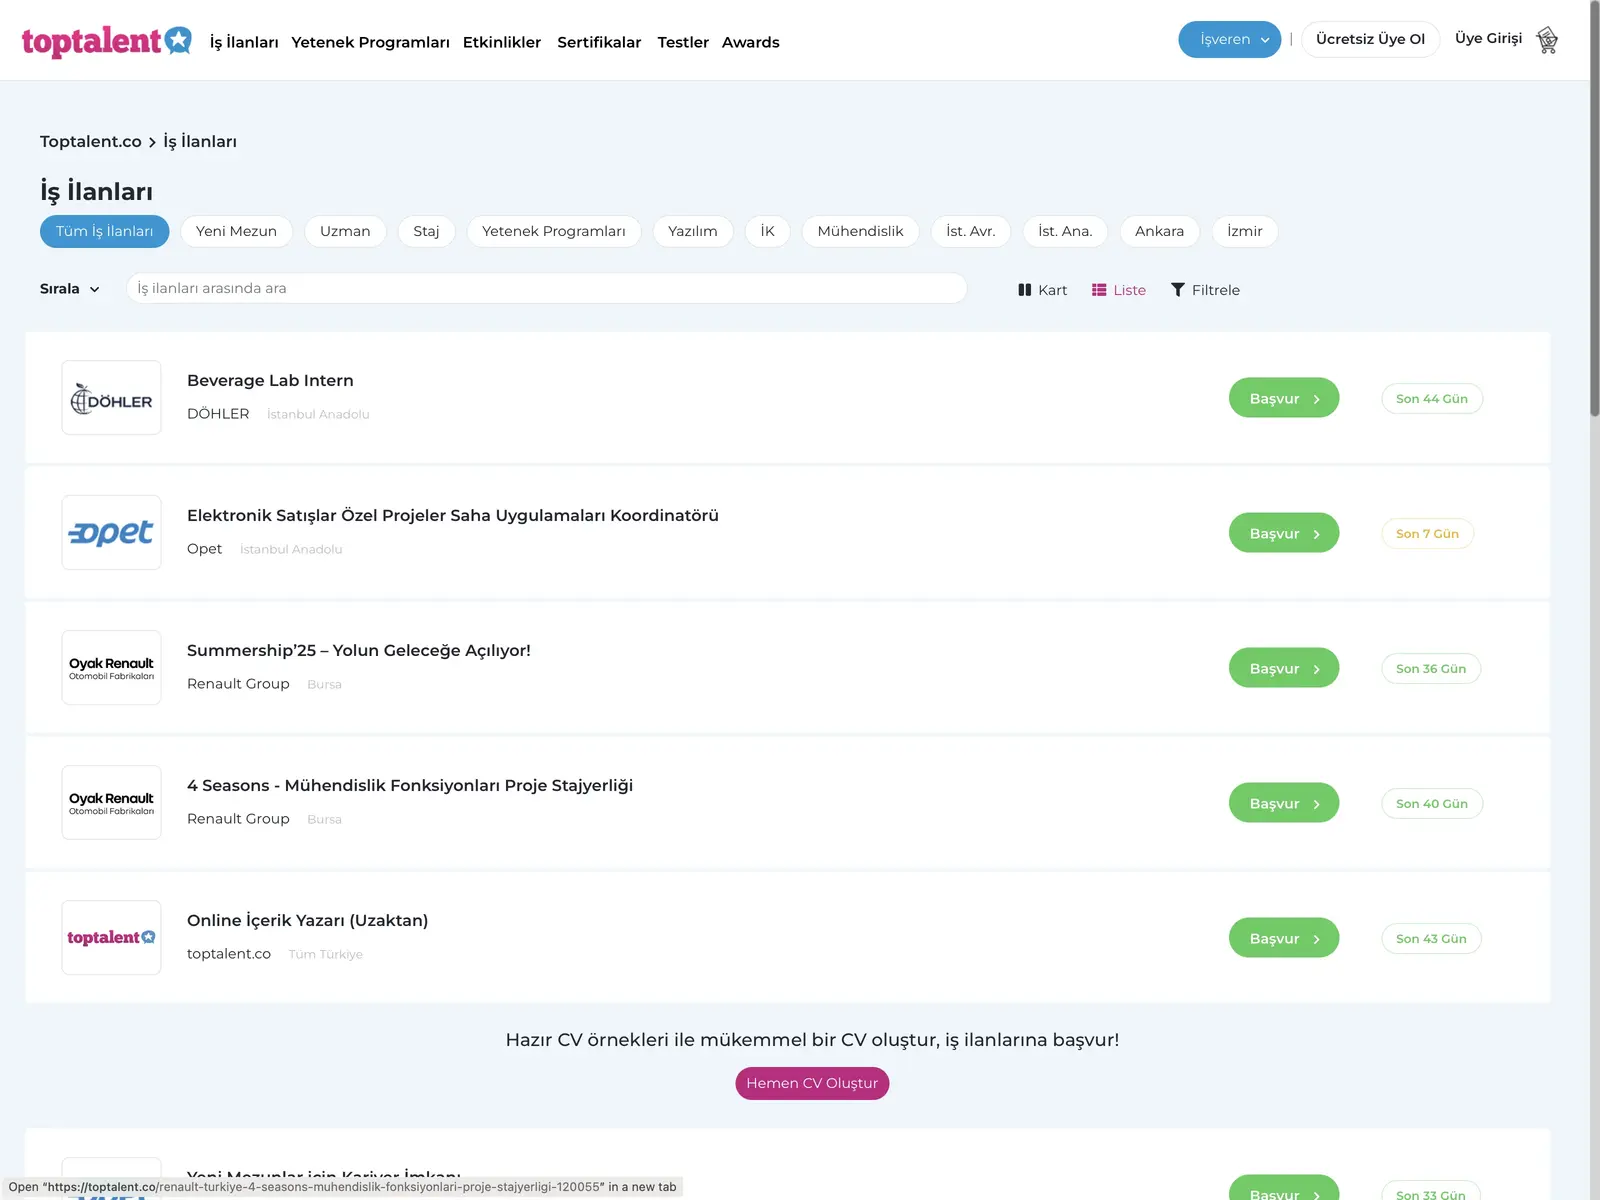The width and height of the screenshot is (1600, 1200).
Task: Switch to Kart view
Action: [x=1042, y=290]
